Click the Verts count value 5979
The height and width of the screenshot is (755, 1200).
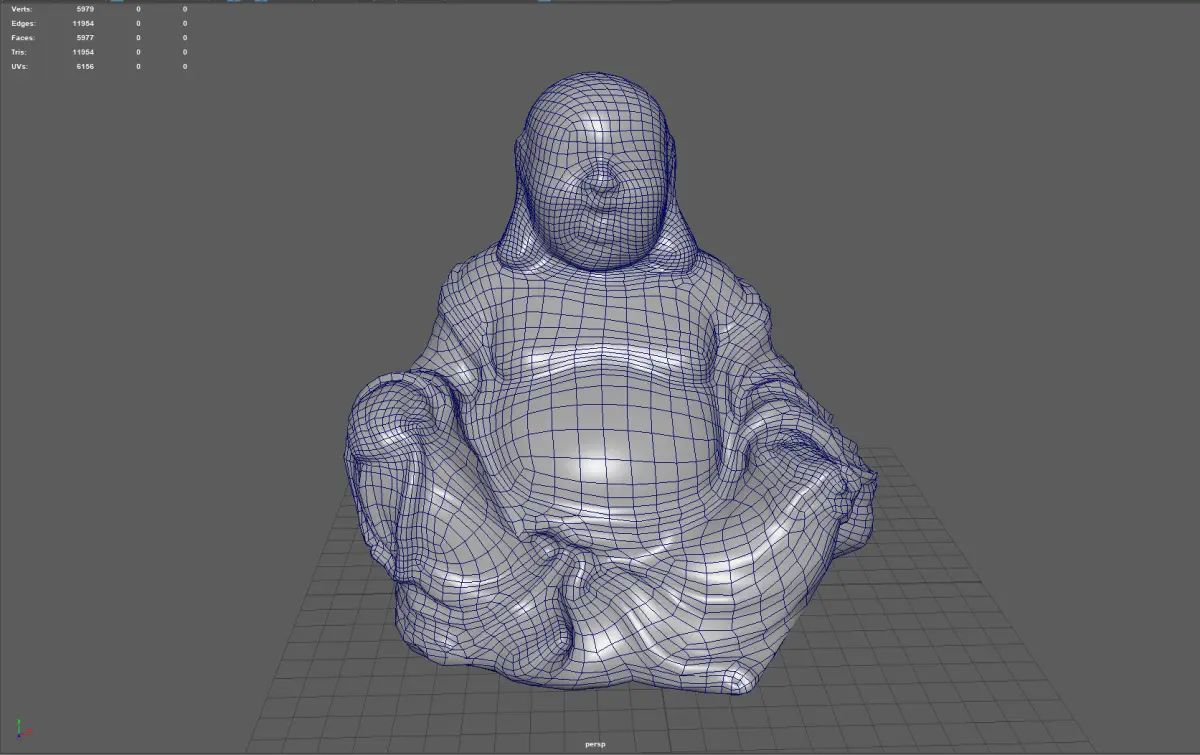tap(84, 9)
